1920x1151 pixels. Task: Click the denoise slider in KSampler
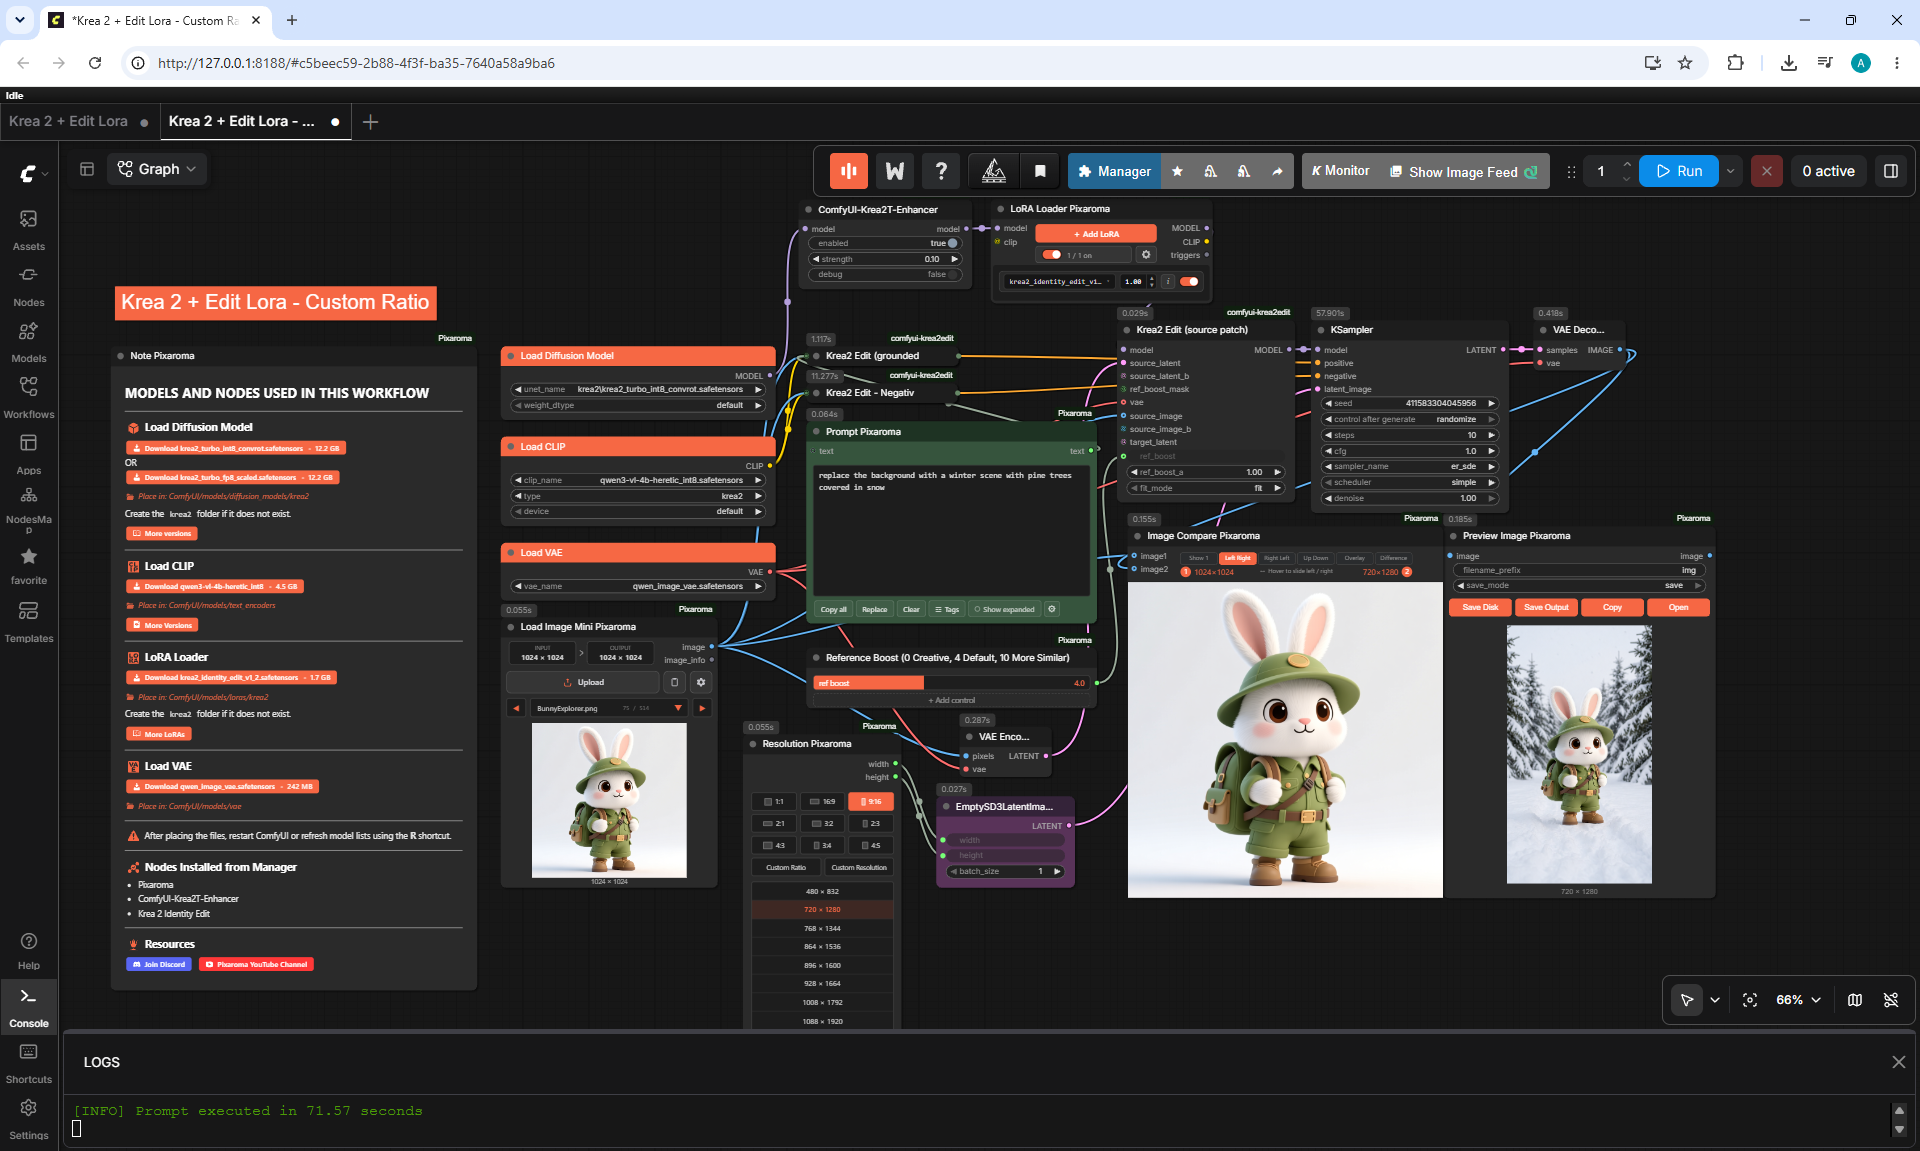1409,498
